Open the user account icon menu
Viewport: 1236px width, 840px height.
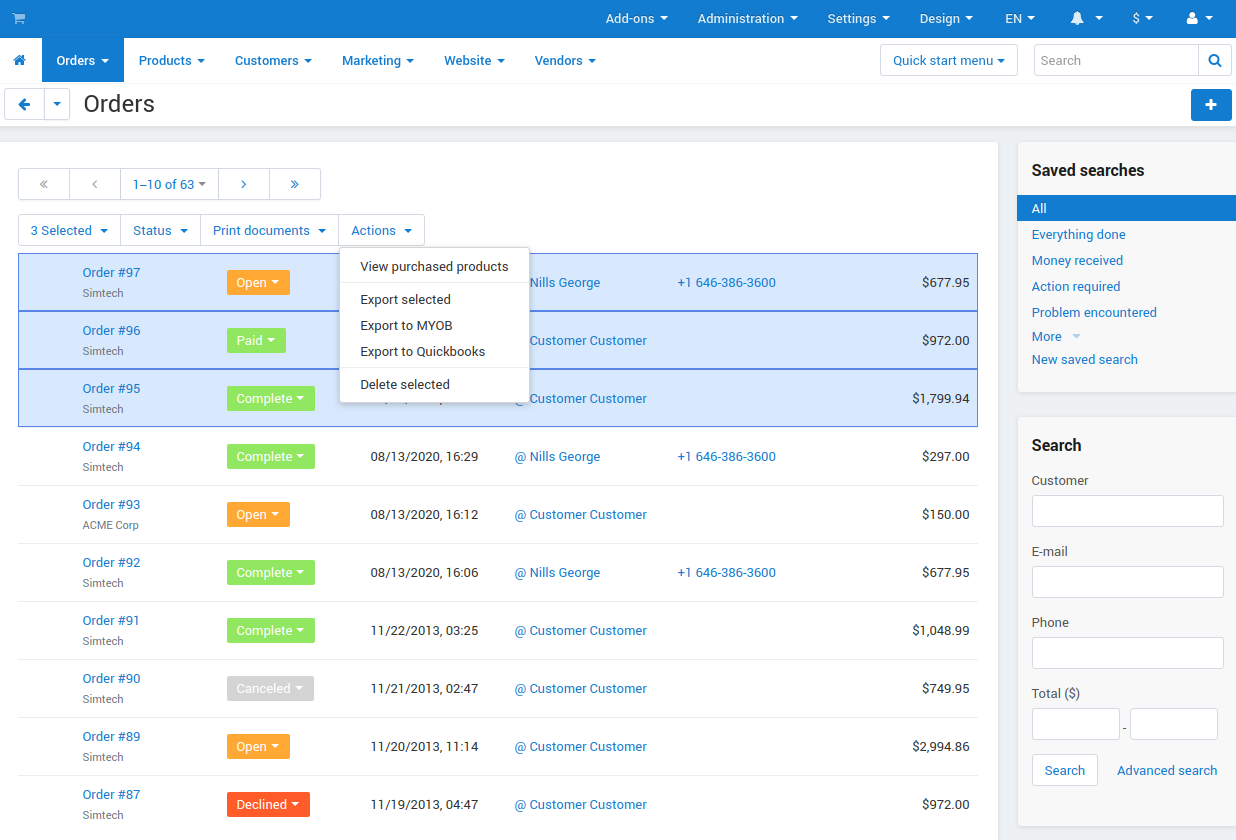1199,18
